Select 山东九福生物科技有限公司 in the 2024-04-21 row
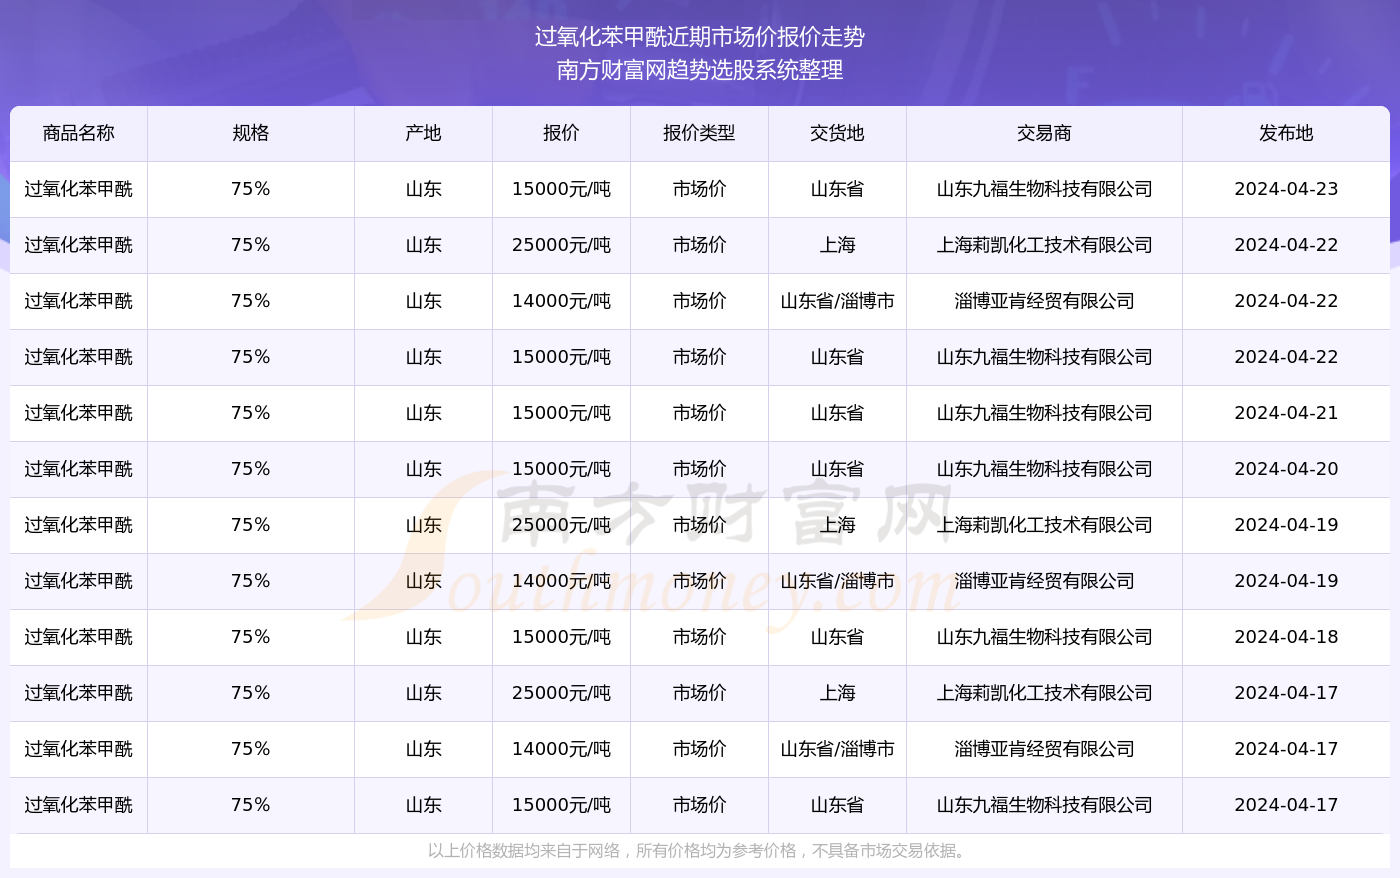Image resolution: width=1400 pixels, height=878 pixels. [x=1044, y=413]
